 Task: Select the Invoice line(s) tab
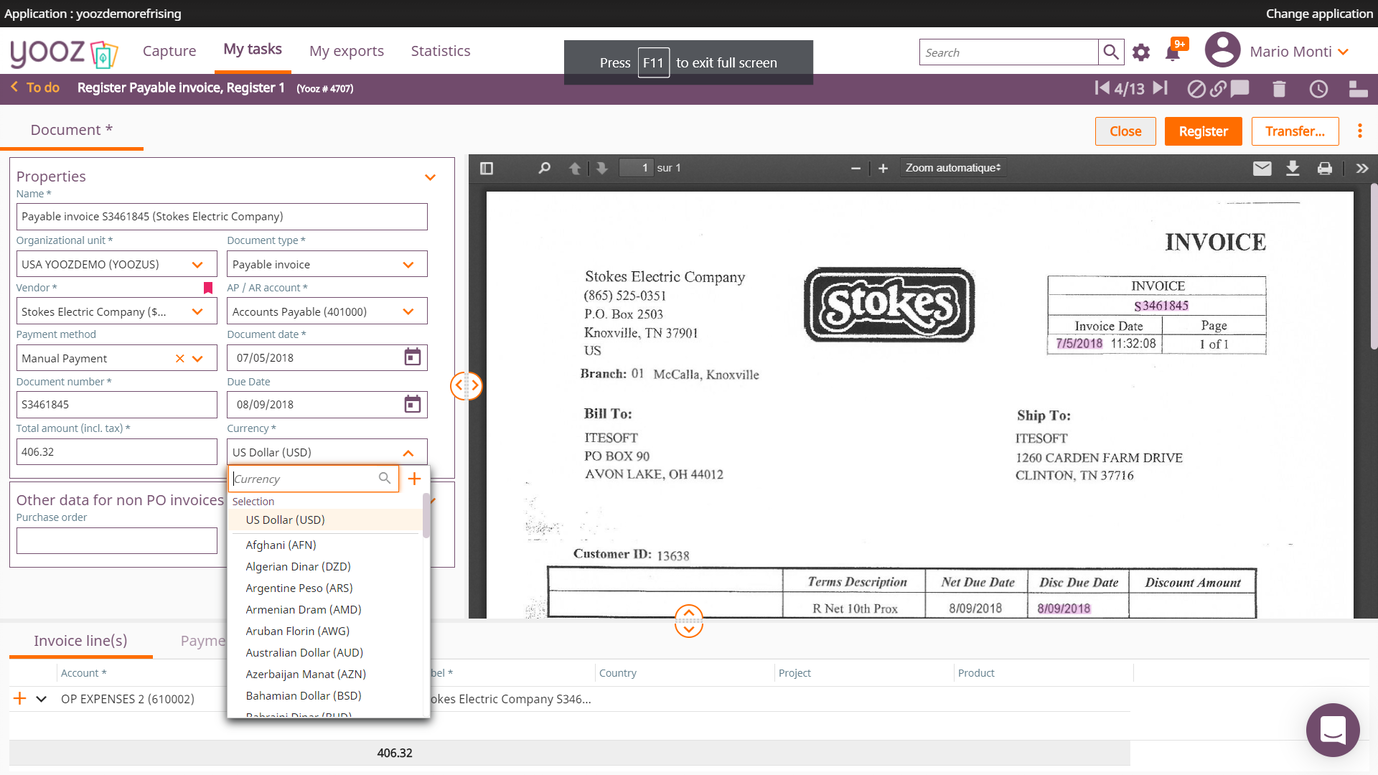80,641
